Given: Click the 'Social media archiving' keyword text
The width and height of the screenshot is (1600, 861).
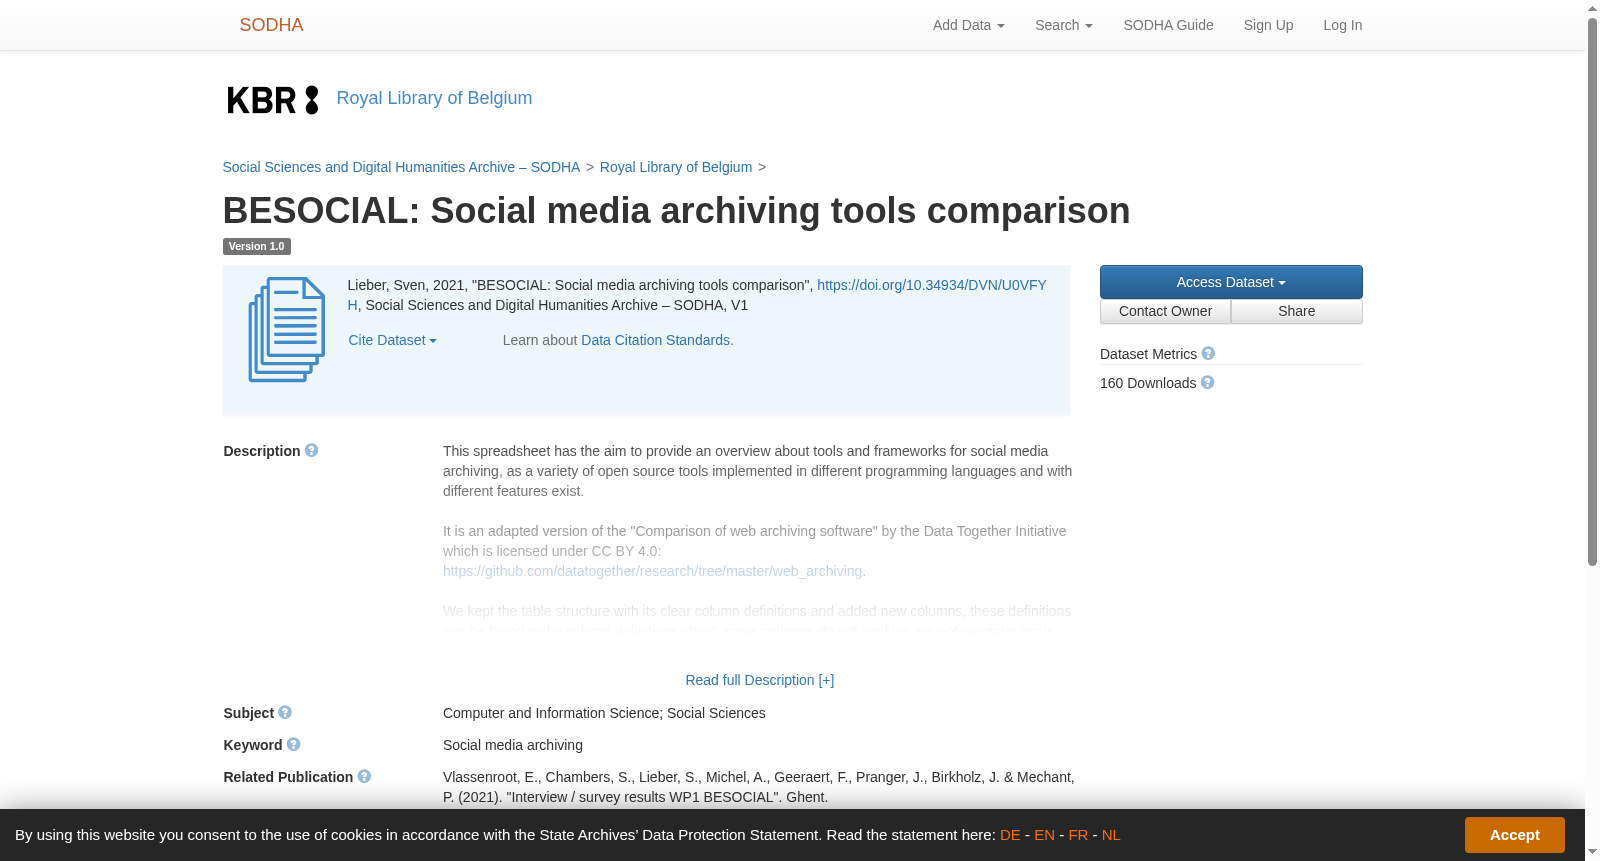Looking at the screenshot, I should pyautogui.click(x=513, y=745).
